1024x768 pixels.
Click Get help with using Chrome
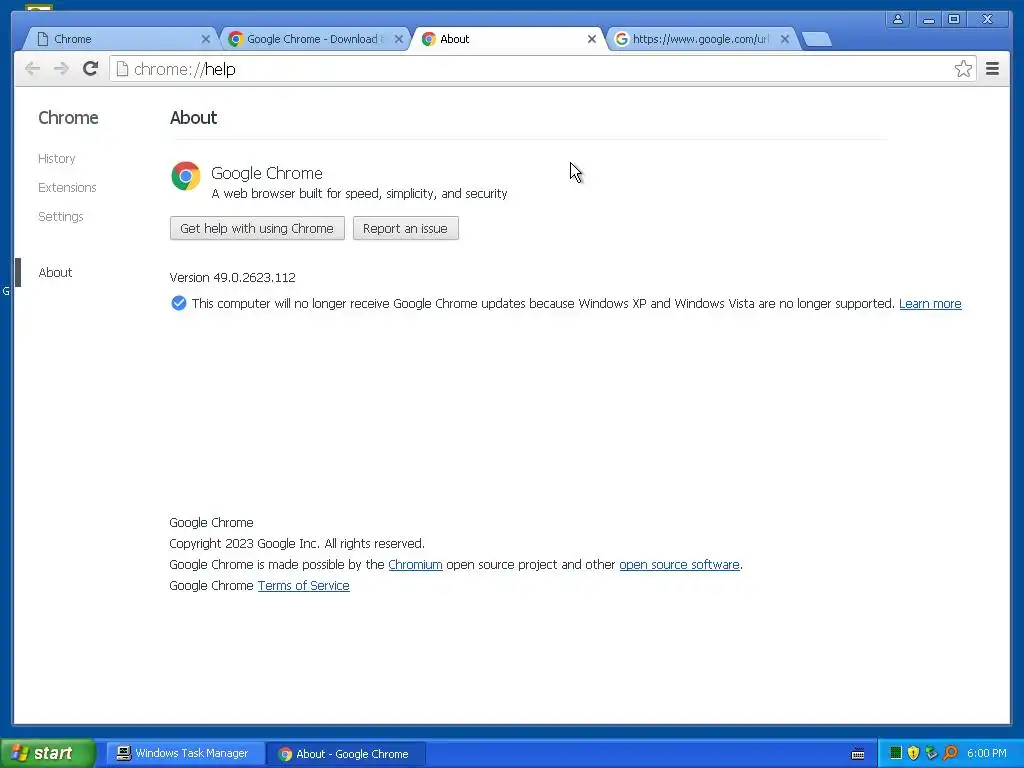[257, 229]
